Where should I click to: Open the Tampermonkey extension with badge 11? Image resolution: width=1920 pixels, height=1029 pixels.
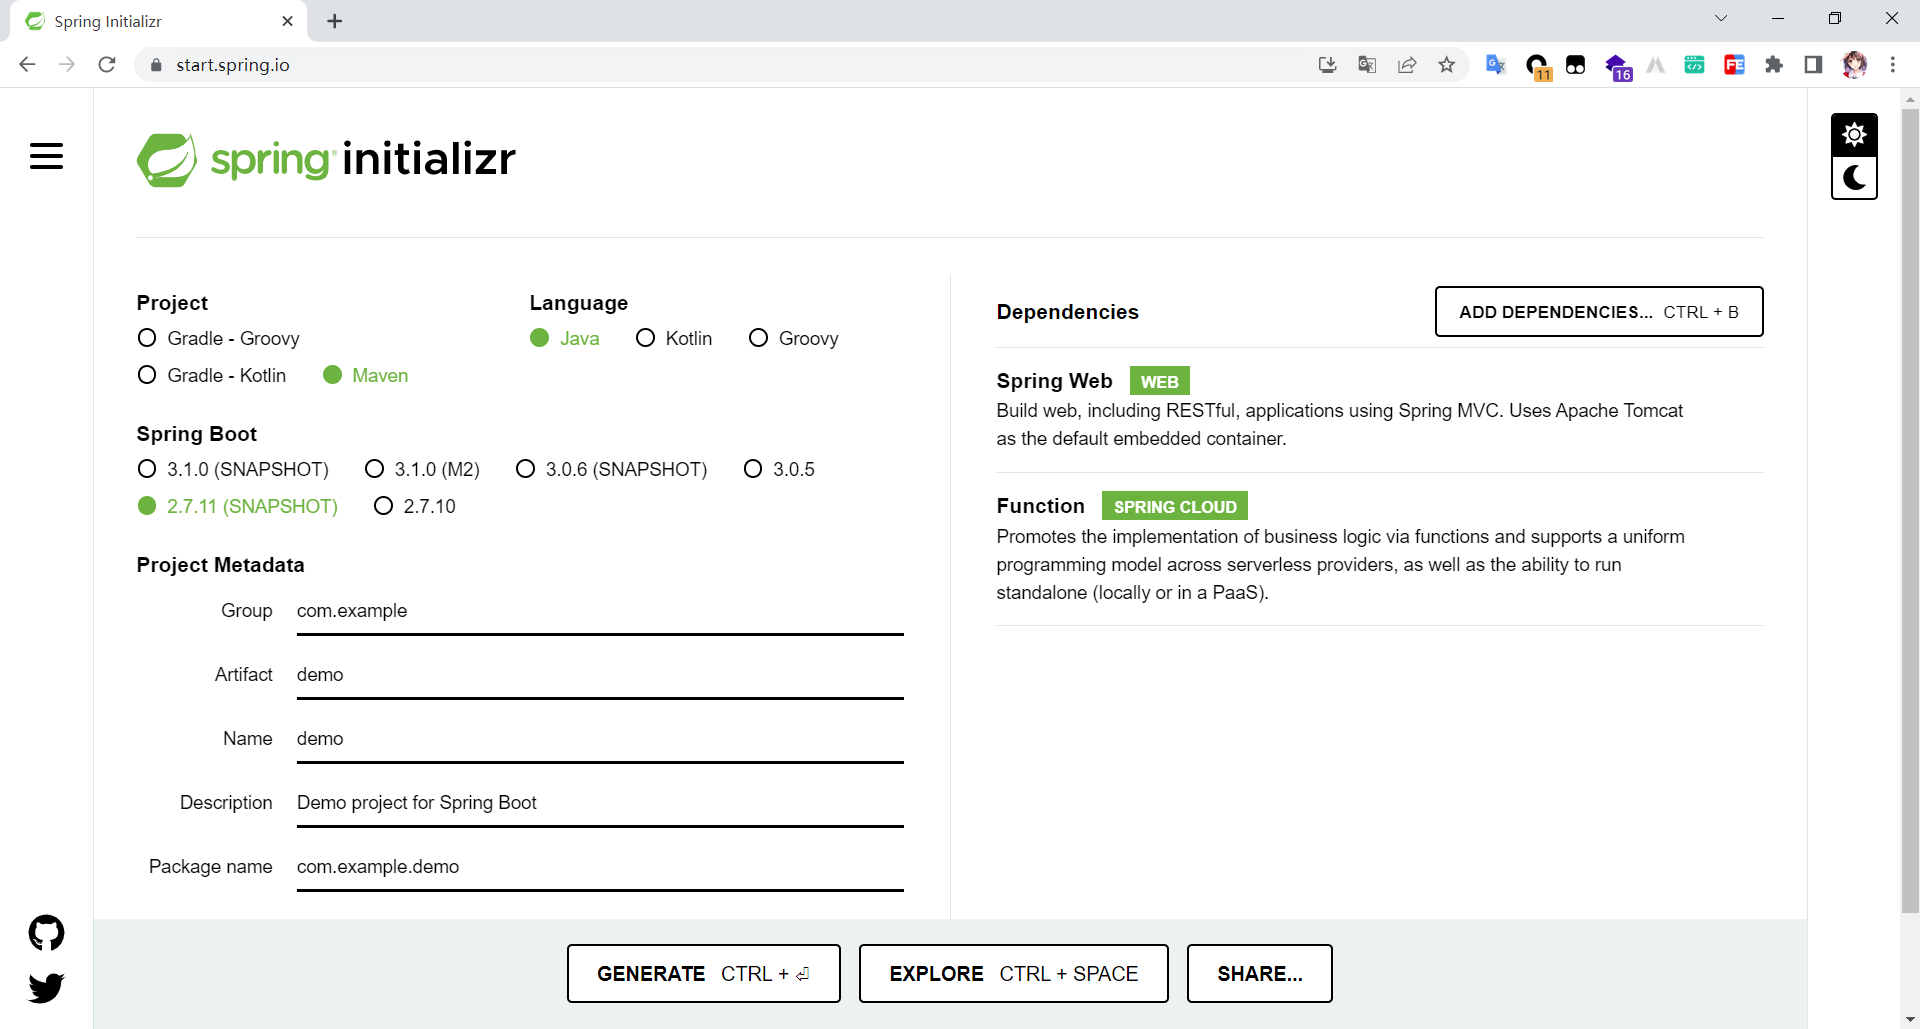(1538, 66)
